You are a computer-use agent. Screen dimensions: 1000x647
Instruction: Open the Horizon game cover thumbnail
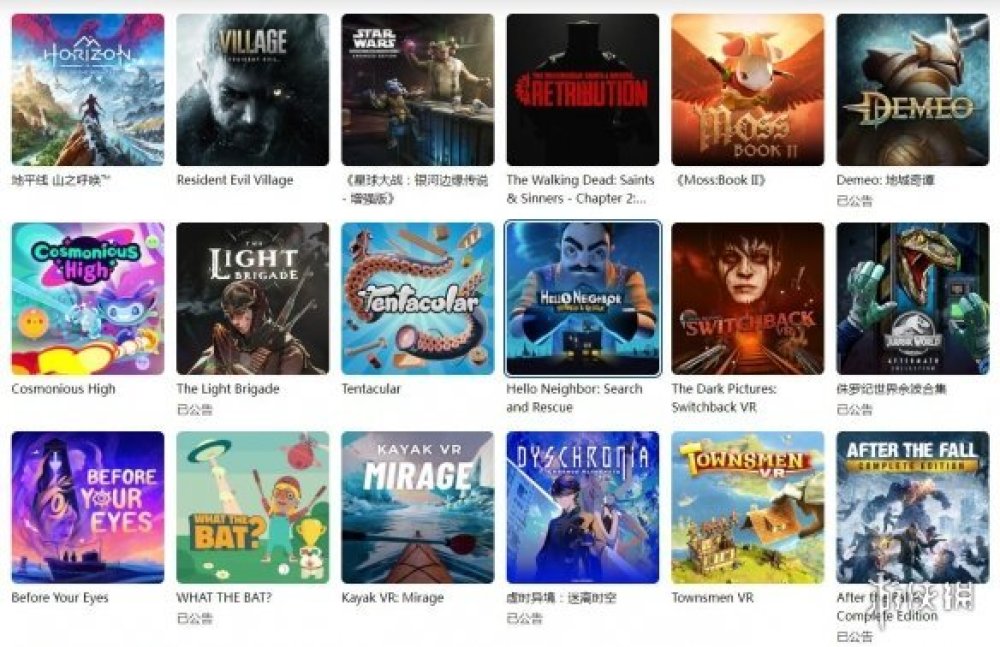88,90
